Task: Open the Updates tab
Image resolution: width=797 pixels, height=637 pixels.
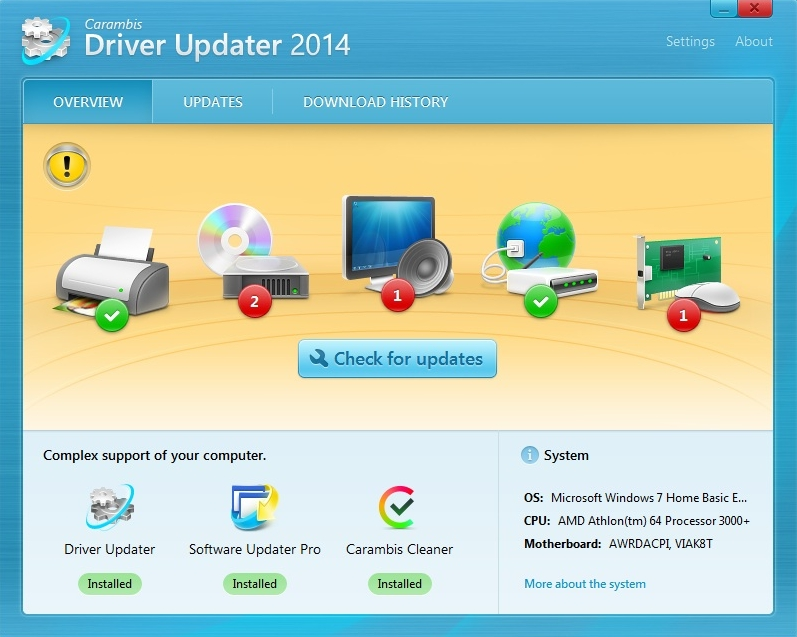Action: pos(212,102)
